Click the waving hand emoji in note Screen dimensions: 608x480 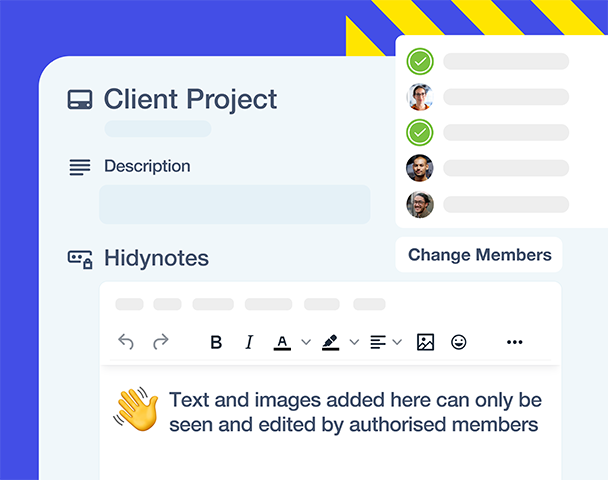click(x=136, y=409)
